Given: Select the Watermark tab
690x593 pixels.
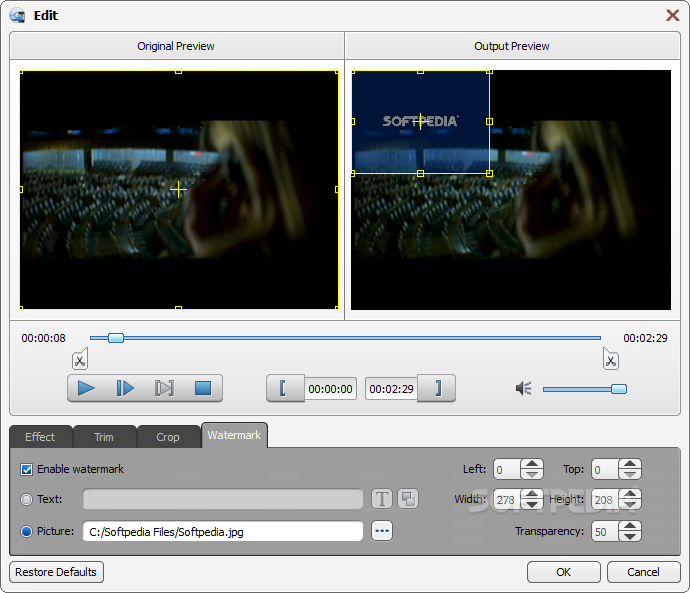Looking at the screenshot, I should (234, 435).
